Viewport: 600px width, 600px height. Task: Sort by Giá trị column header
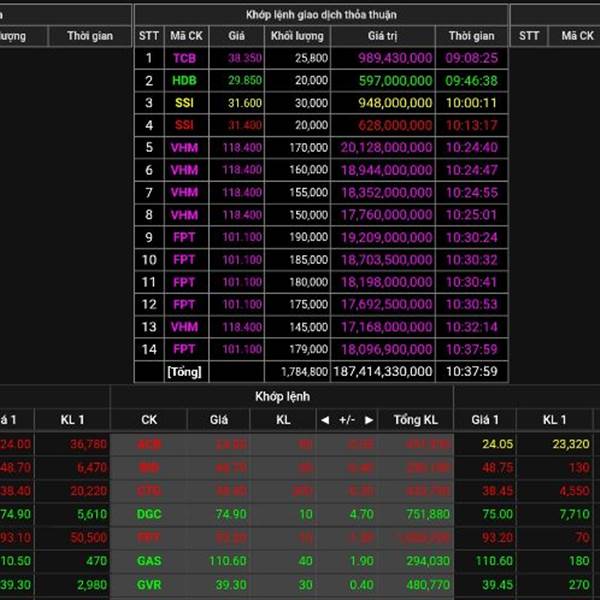[382, 36]
